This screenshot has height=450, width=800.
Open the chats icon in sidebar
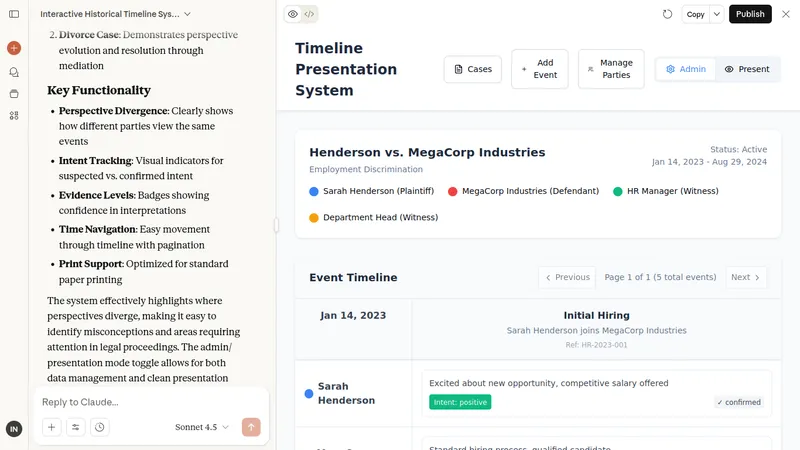pos(14,72)
